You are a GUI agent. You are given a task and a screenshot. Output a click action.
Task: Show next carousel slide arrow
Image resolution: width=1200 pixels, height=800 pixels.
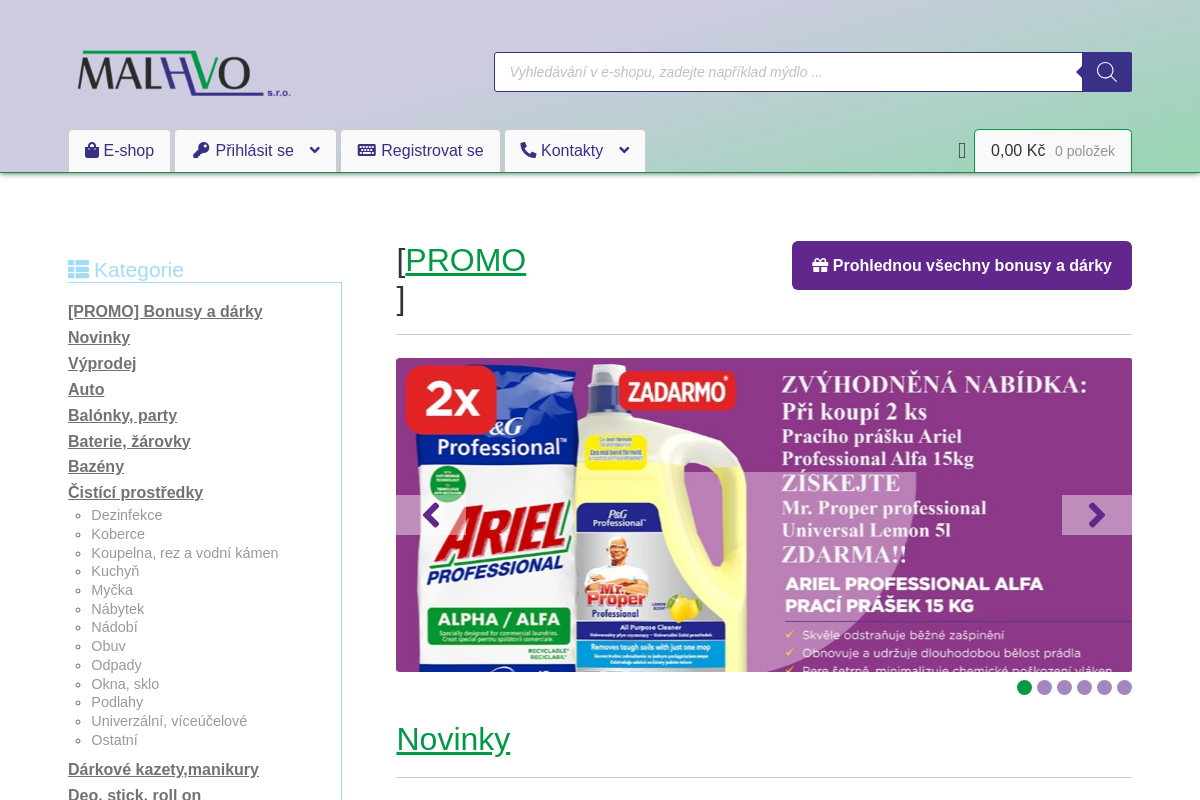click(x=1097, y=515)
